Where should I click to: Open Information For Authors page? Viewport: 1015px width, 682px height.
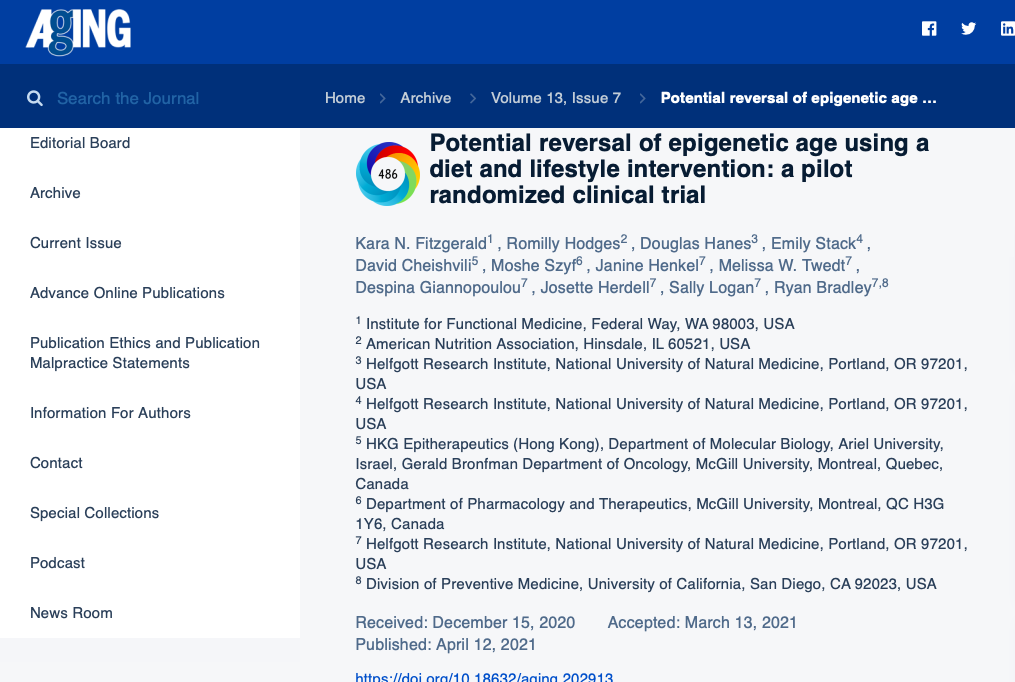pyautogui.click(x=110, y=413)
